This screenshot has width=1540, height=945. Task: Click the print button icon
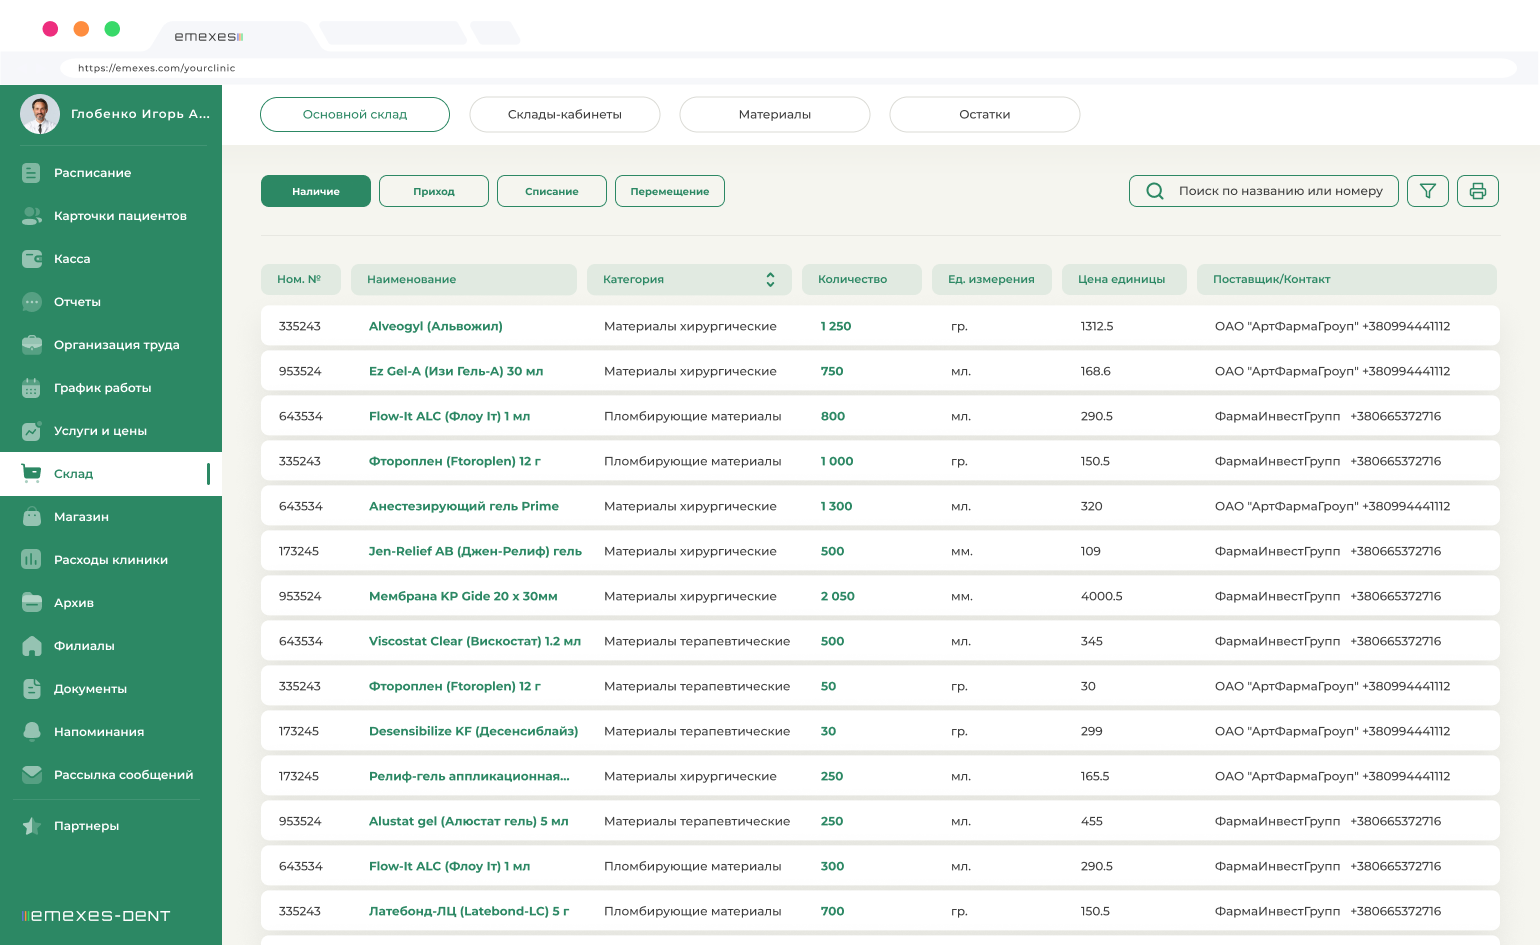[x=1478, y=191]
